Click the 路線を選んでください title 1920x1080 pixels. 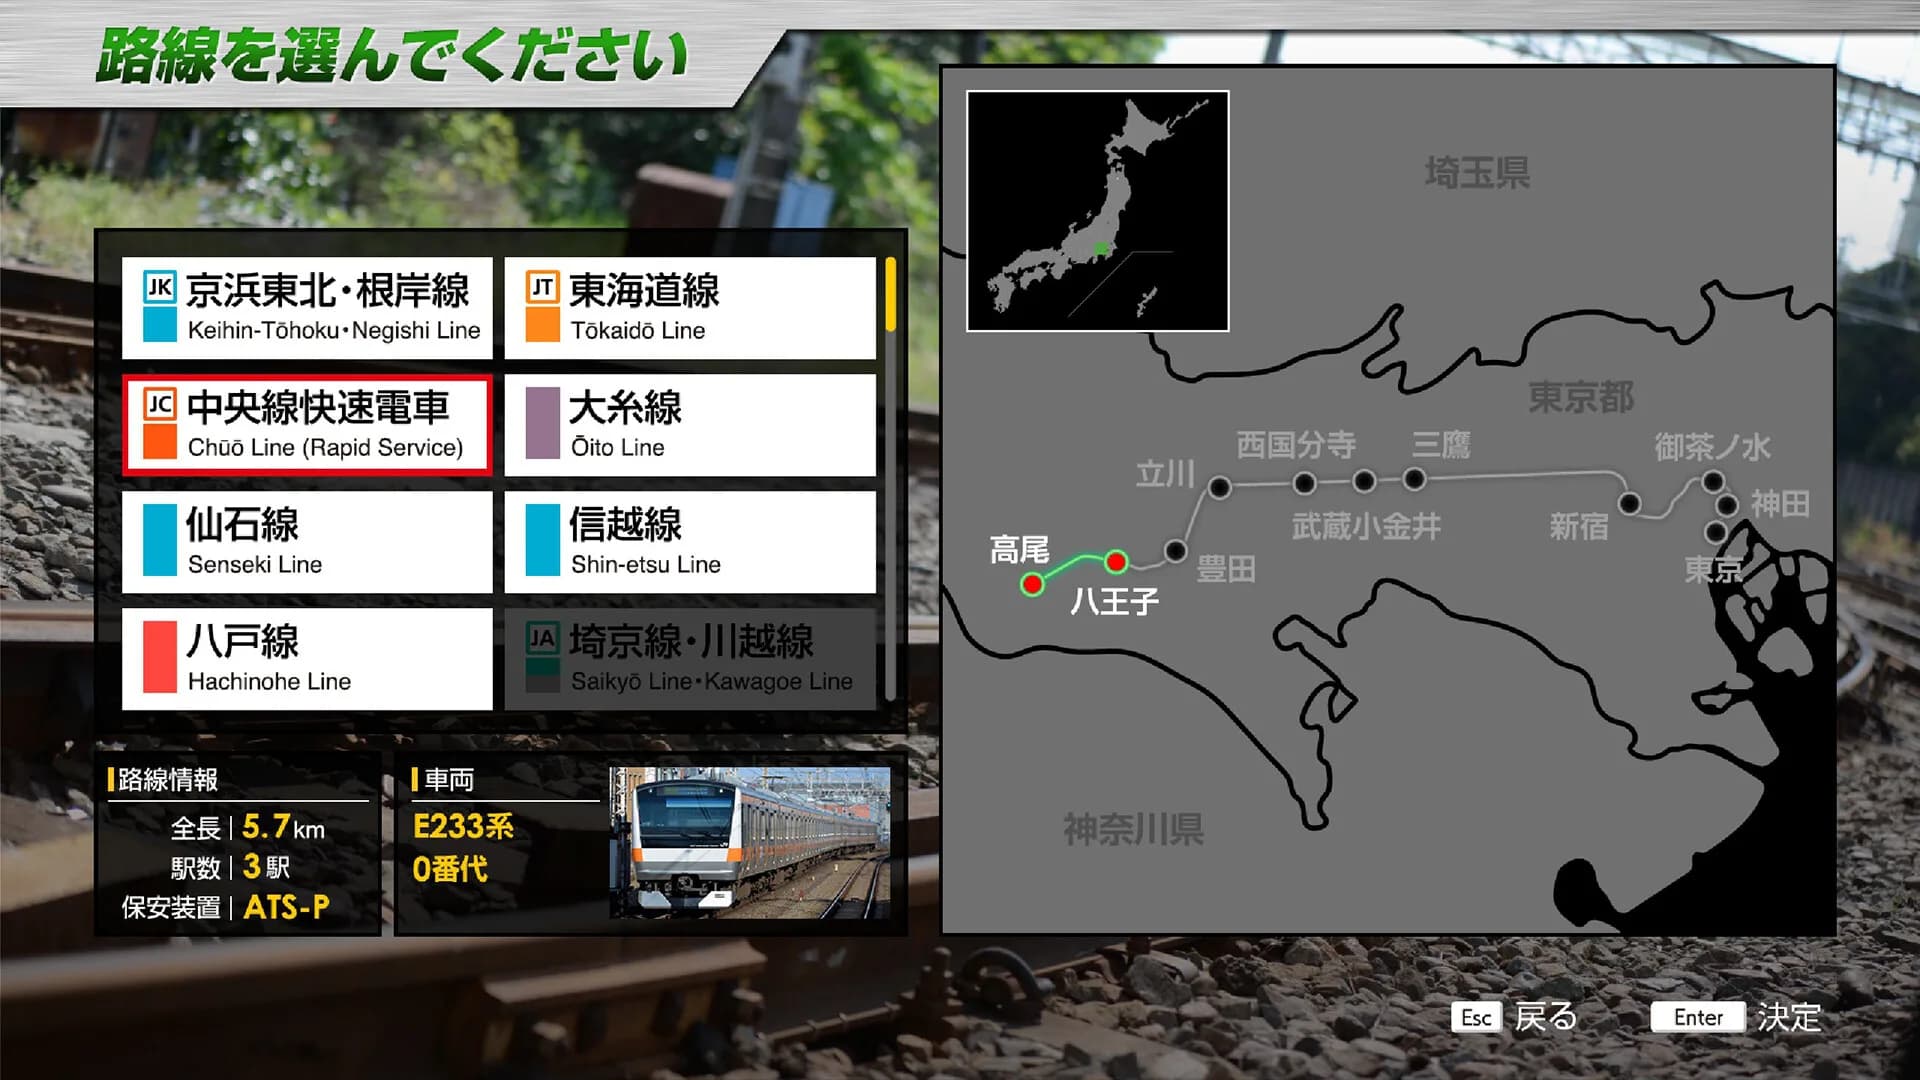392,55
